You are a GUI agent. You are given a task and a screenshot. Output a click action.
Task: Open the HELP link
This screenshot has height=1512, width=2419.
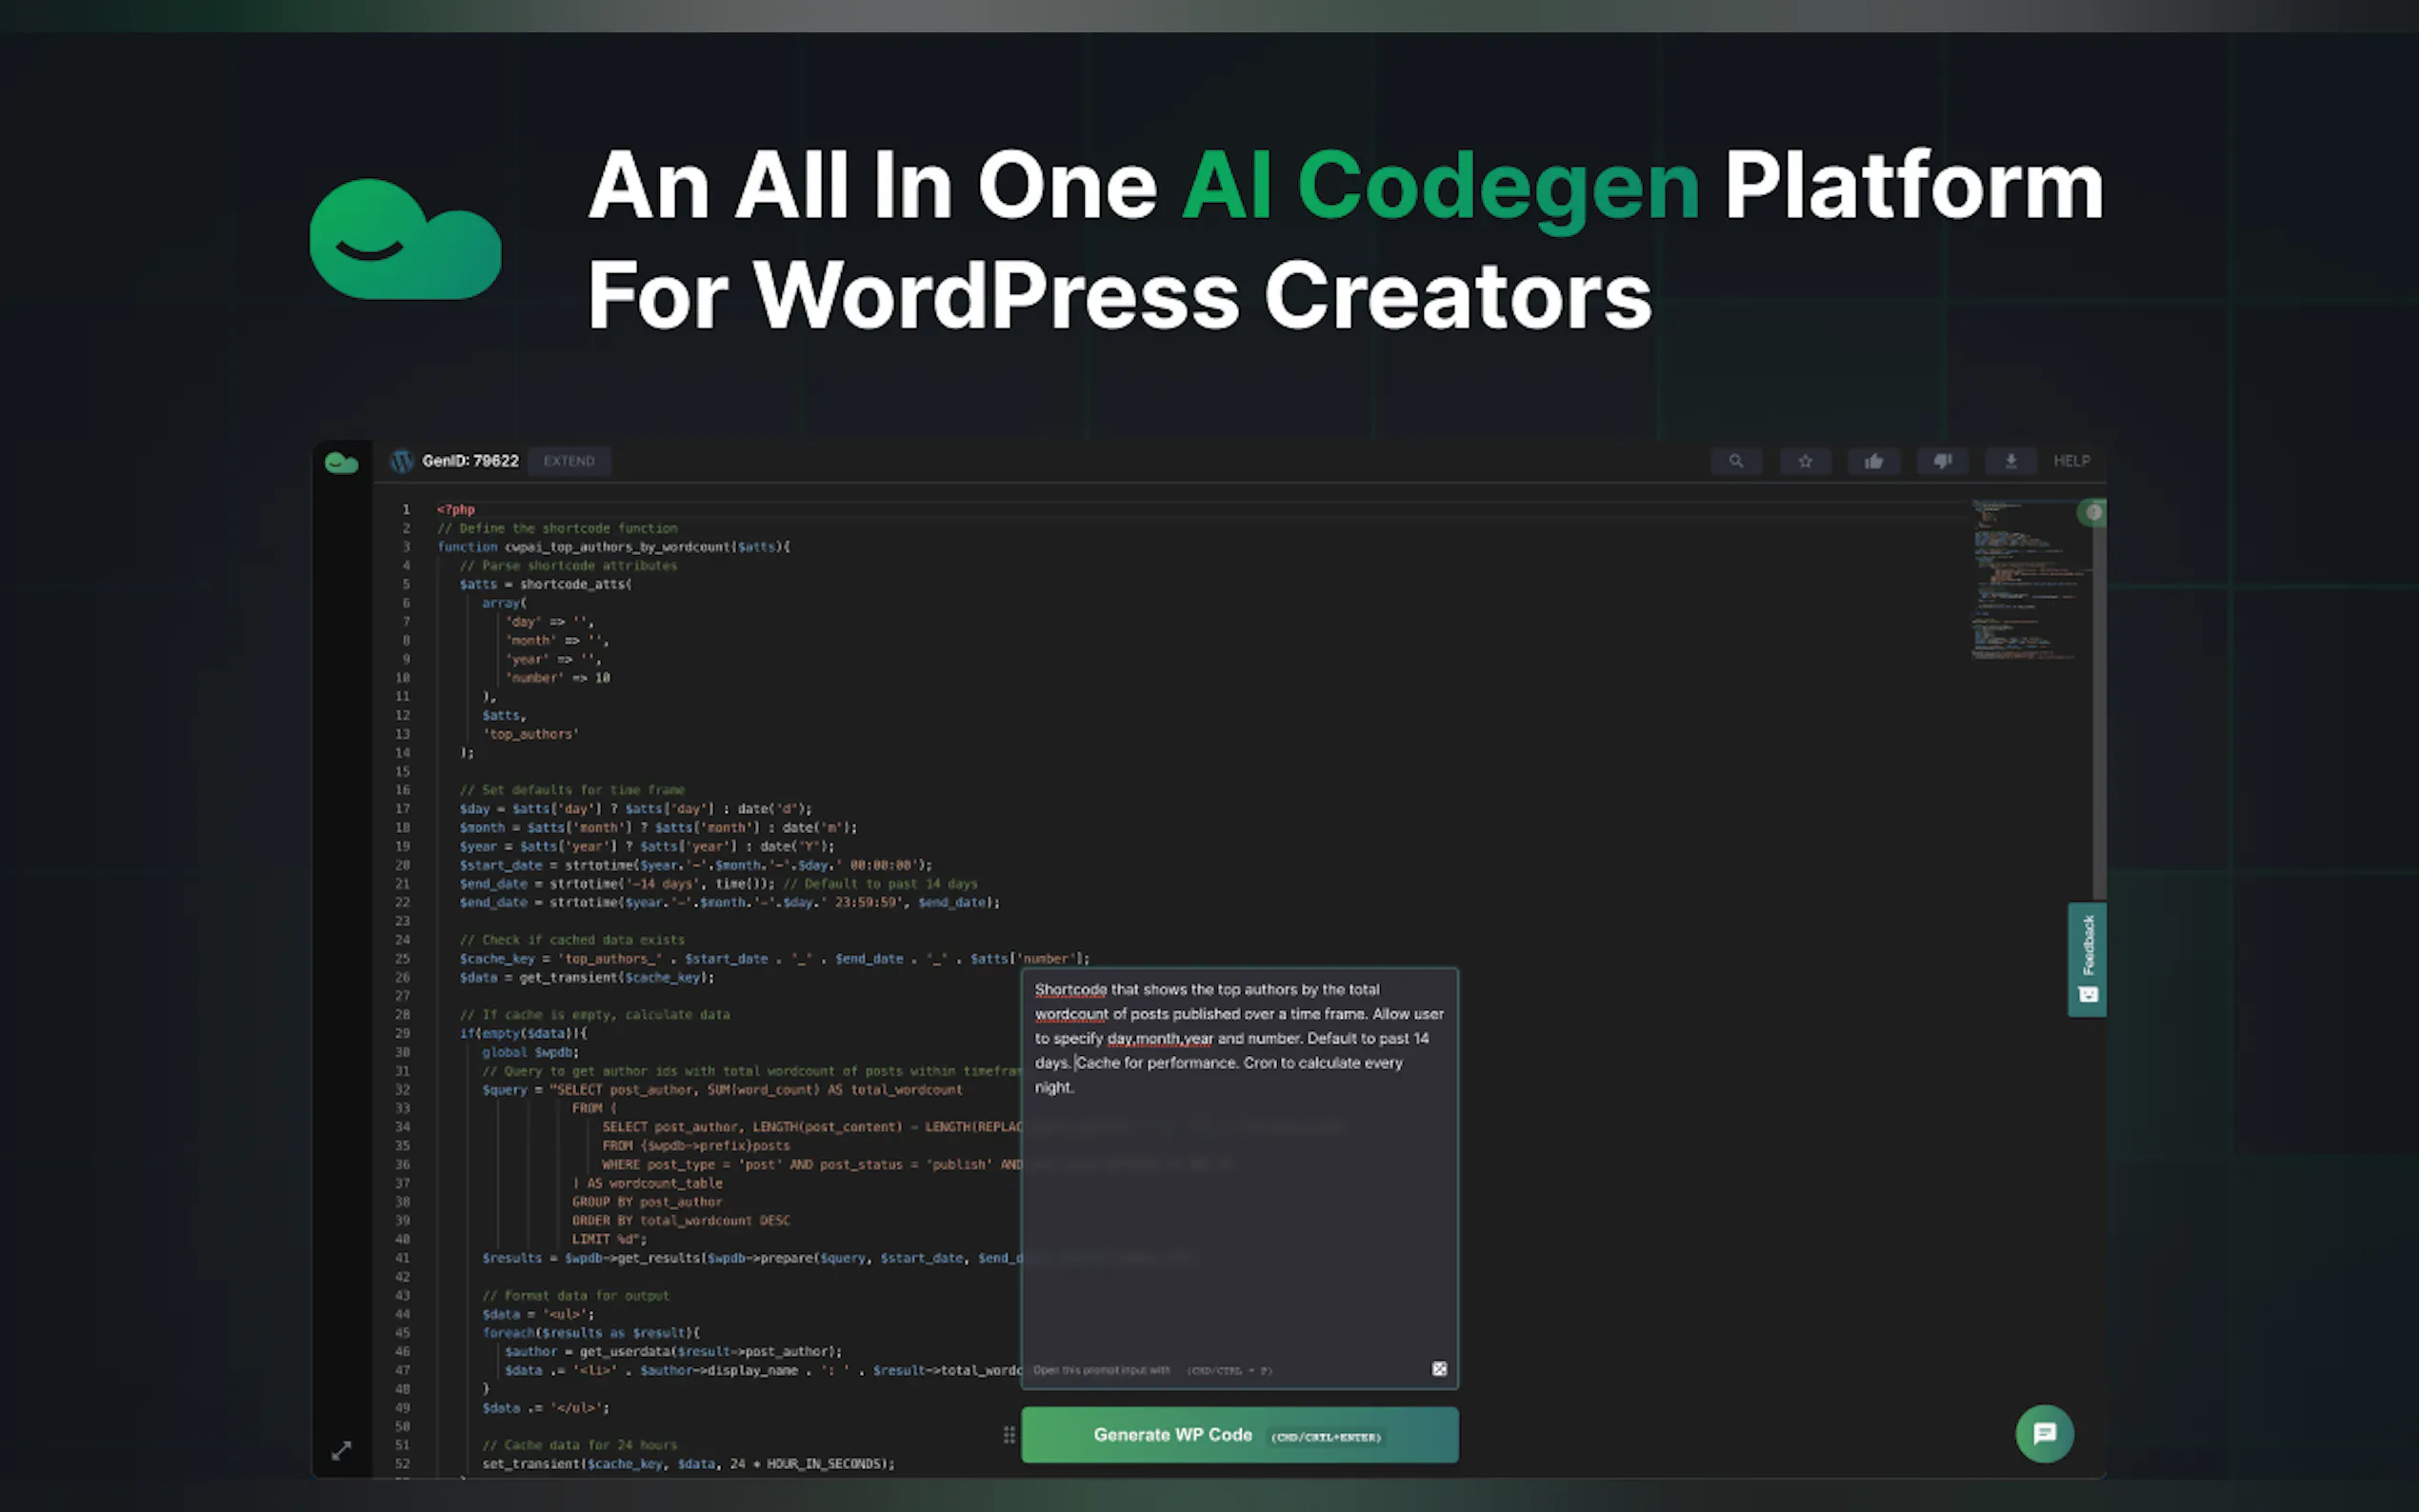2071,461
